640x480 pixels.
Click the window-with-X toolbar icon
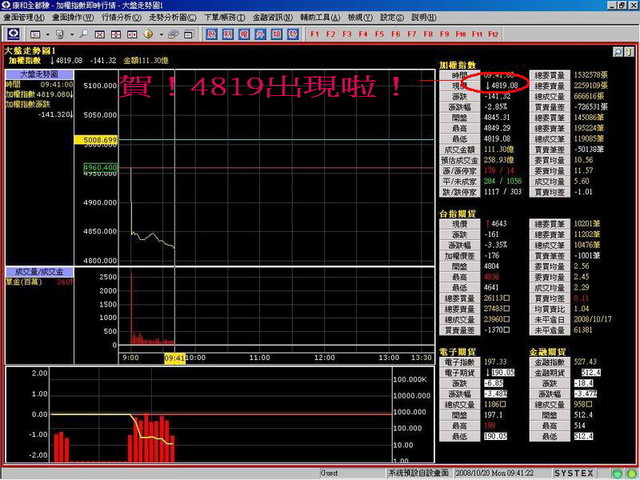click(x=100, y=35)
